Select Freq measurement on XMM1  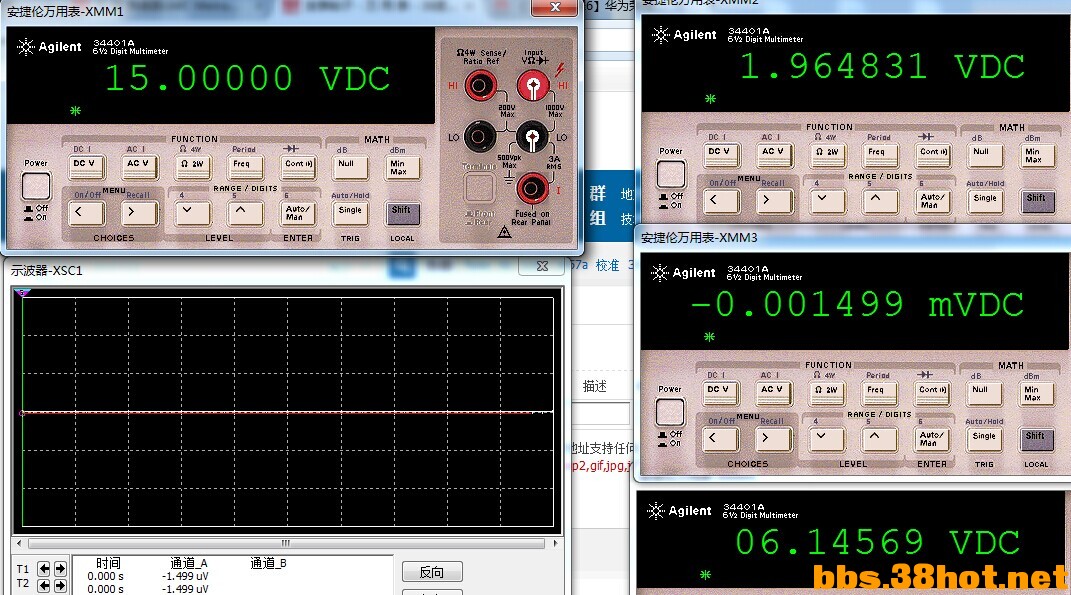coord(245,166)
